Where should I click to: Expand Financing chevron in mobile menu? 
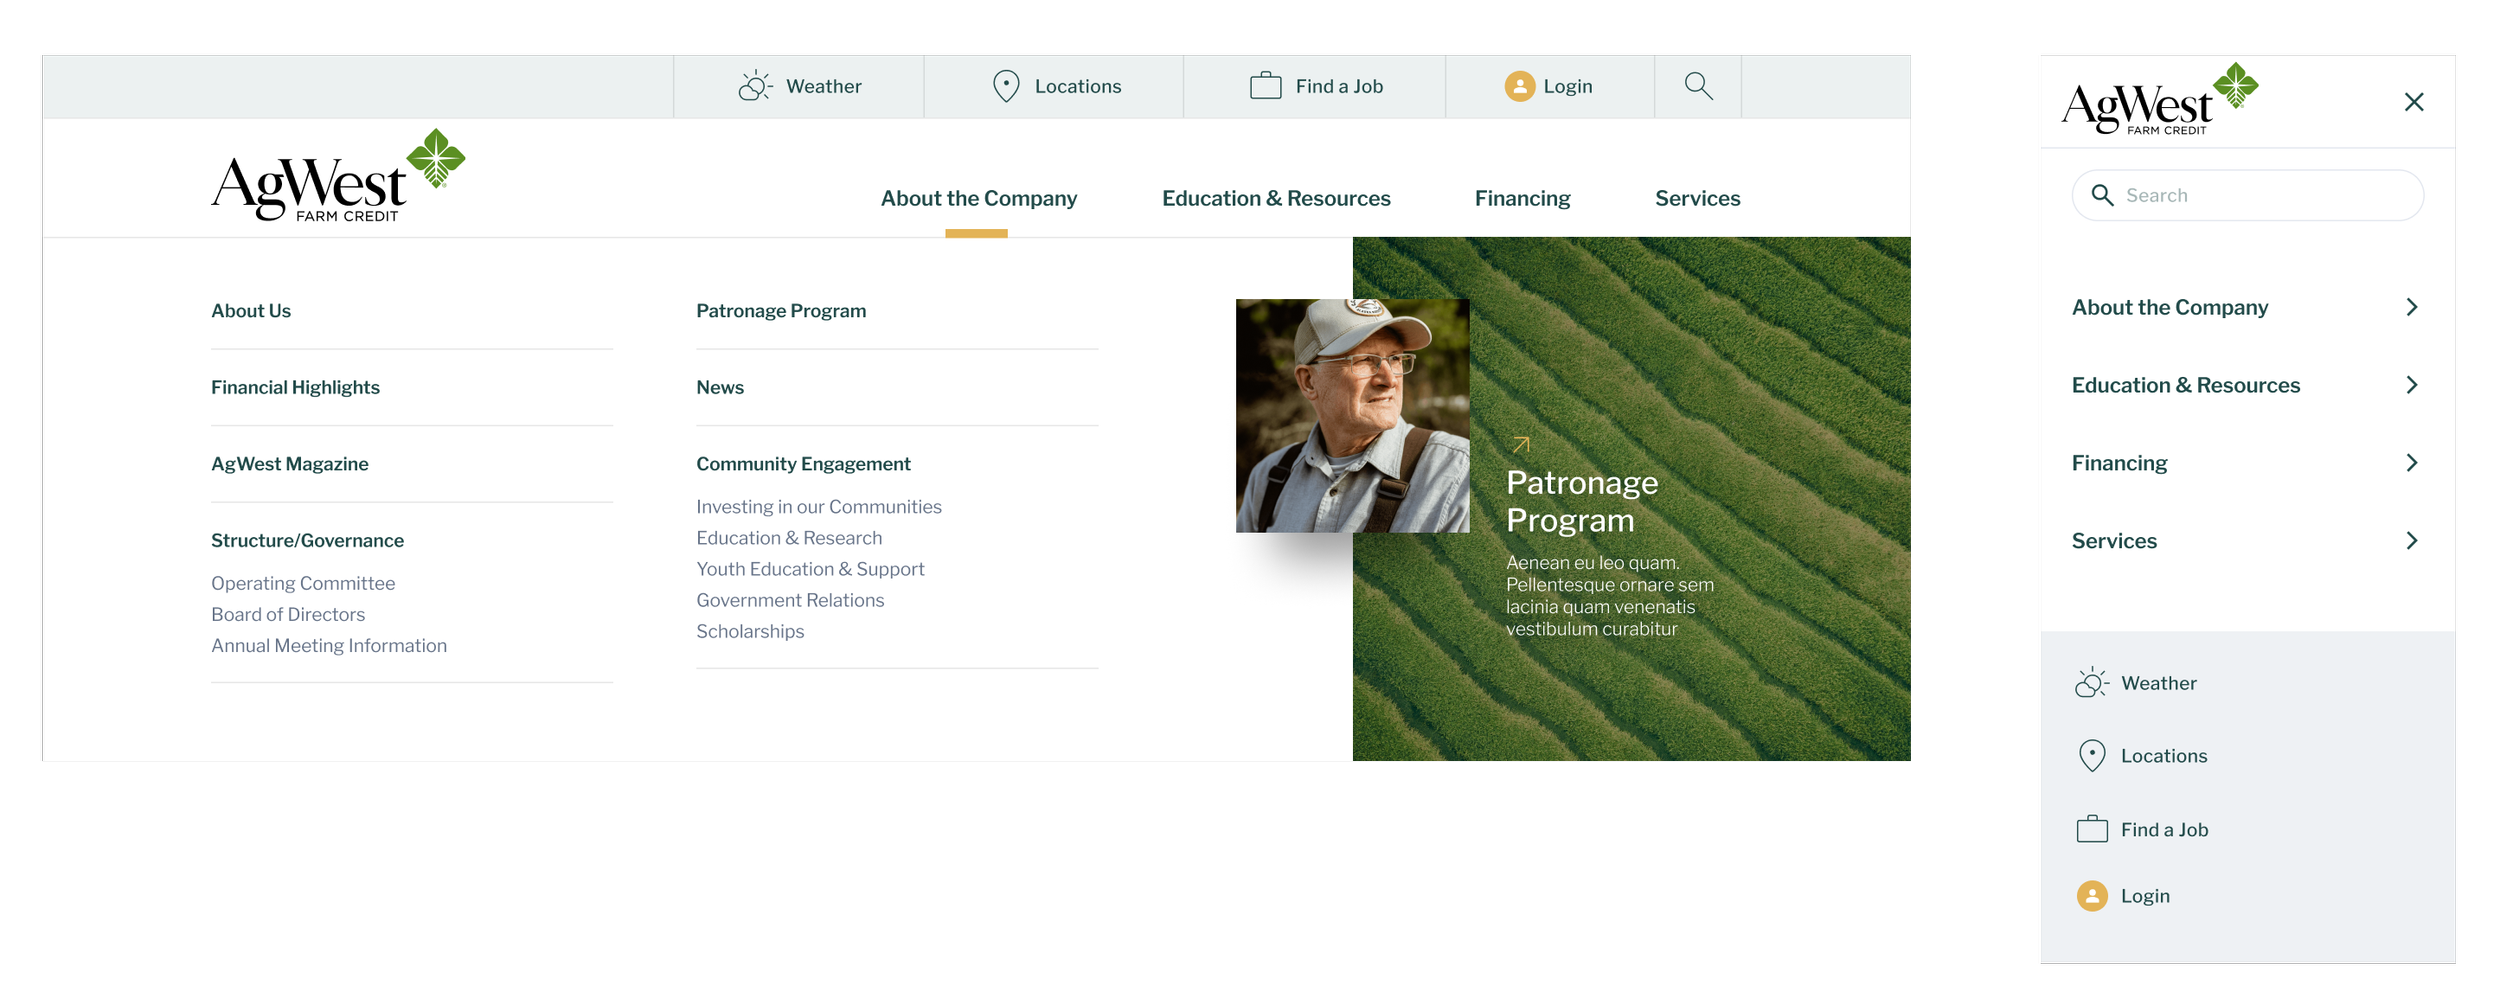(x=2412, y=463)
